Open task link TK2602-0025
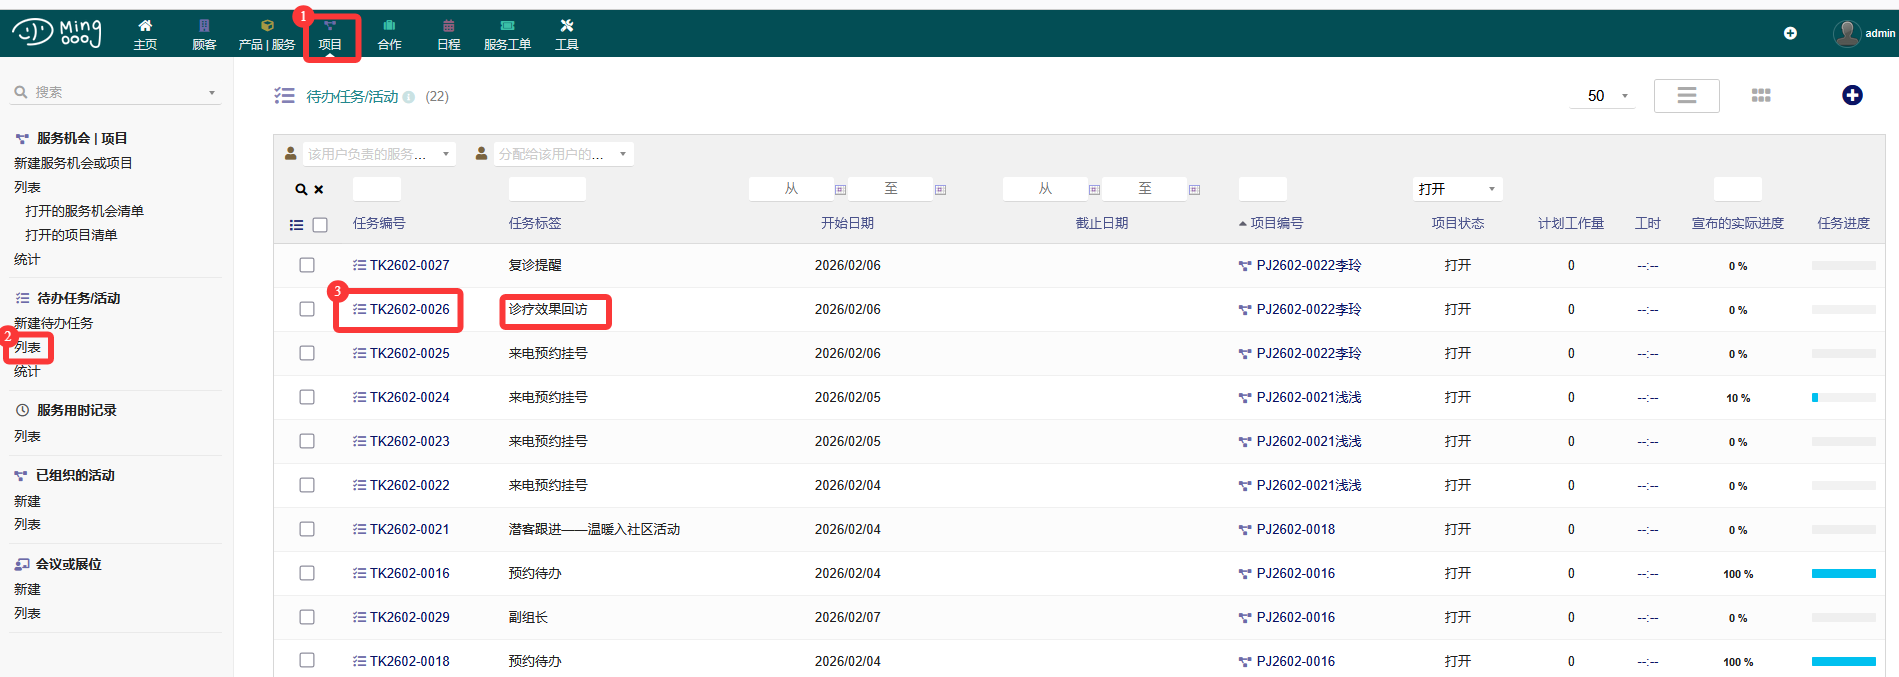1899x677 pixels. 409,353
